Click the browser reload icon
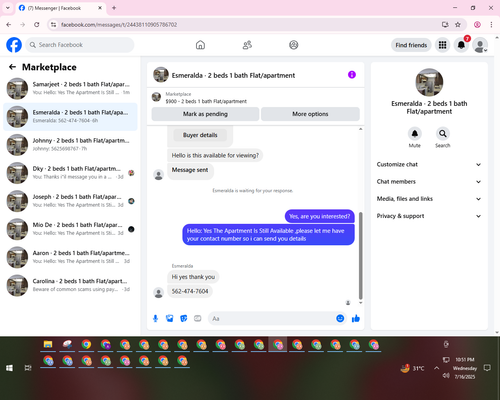This screenshot has width=500, height=400. tap(37, 25)
